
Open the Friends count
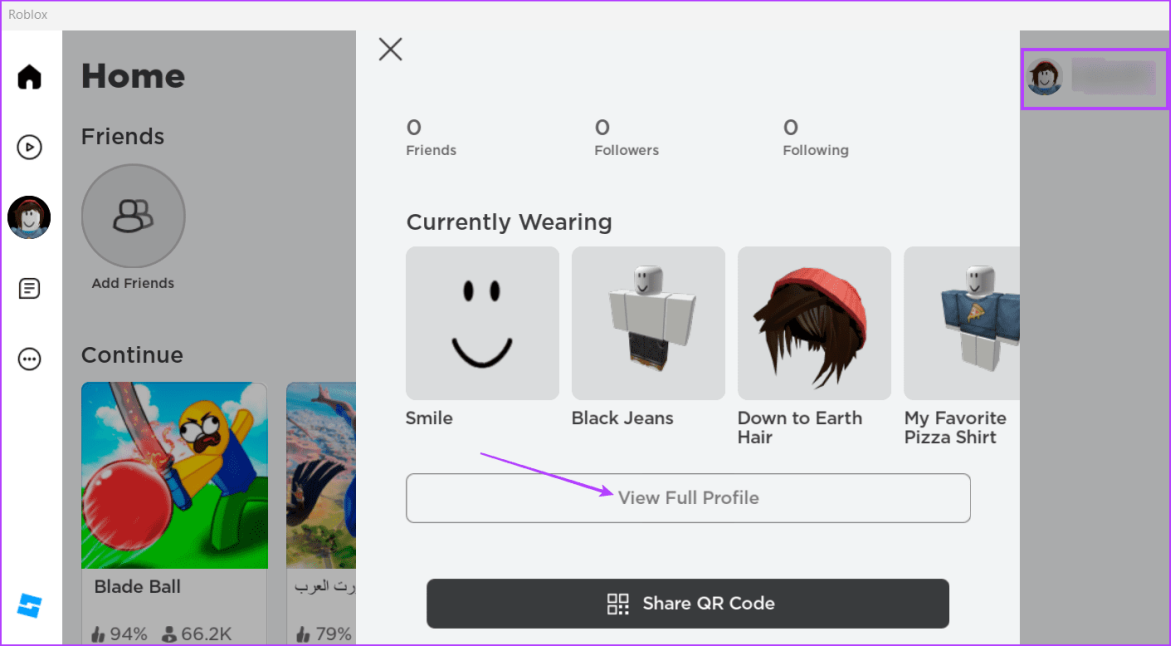430,137
